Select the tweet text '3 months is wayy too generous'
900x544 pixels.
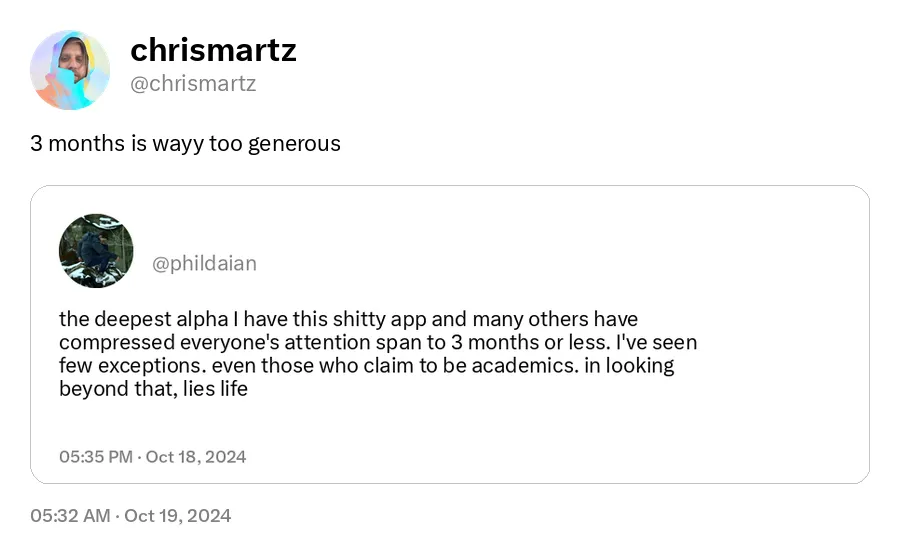pos(185,143)
